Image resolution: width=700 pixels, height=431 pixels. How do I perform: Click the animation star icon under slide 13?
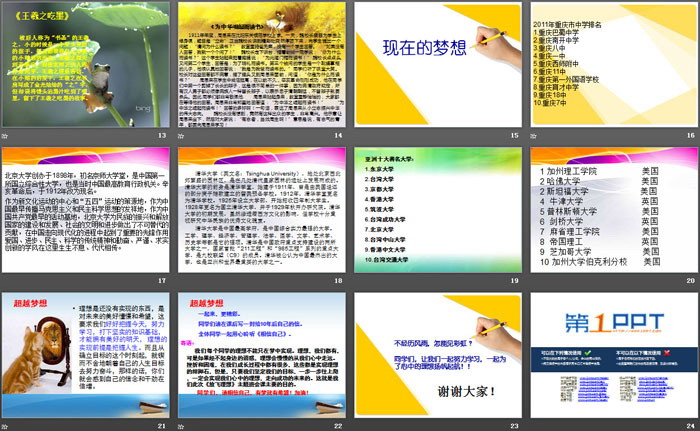coord(4,135)
